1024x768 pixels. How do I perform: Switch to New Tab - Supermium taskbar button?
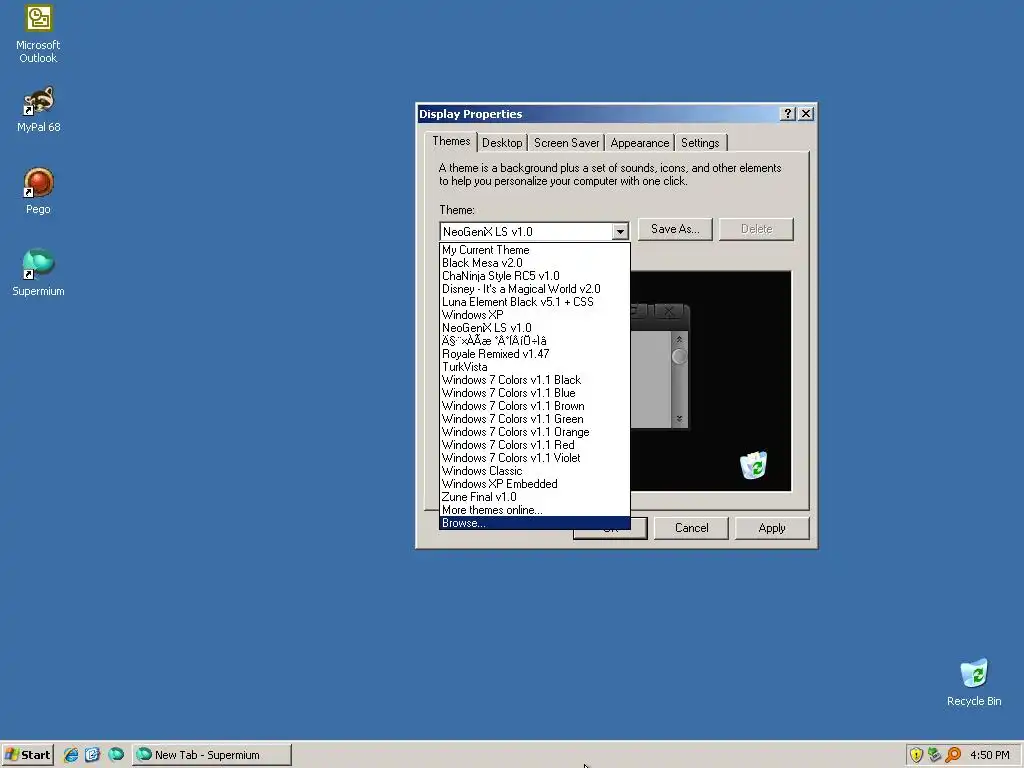(212, 755)
